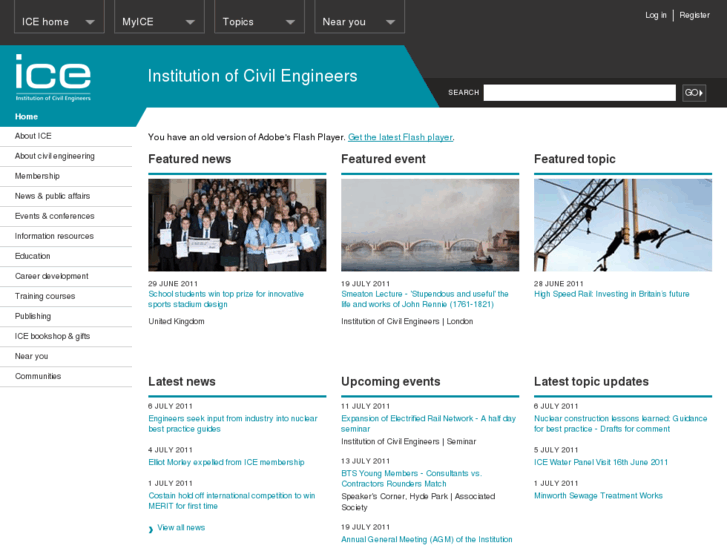The height and width of the screenshot is (545, 727).
Task: Open Expansion of Electrified Rail Network seminar
Action: (x=428, y=423)
